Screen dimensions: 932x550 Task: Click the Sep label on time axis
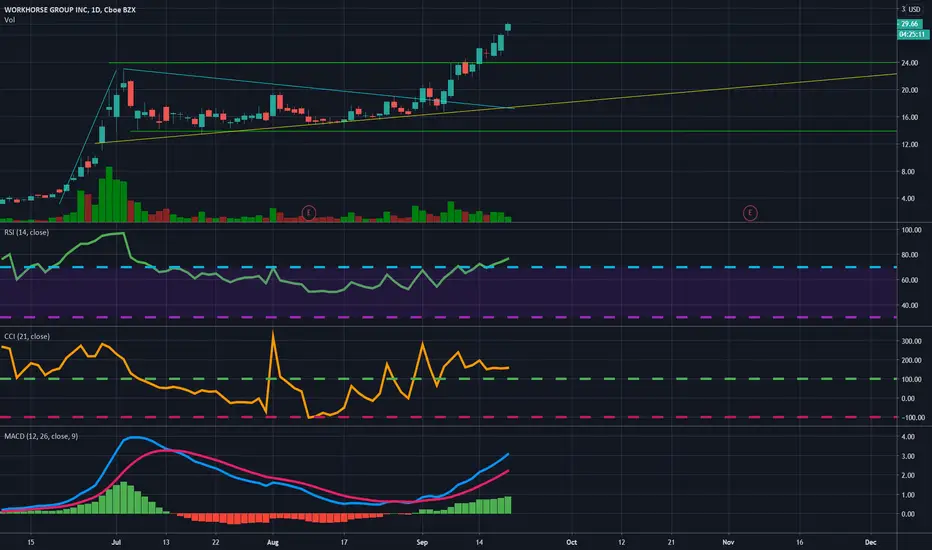(422, 542)
